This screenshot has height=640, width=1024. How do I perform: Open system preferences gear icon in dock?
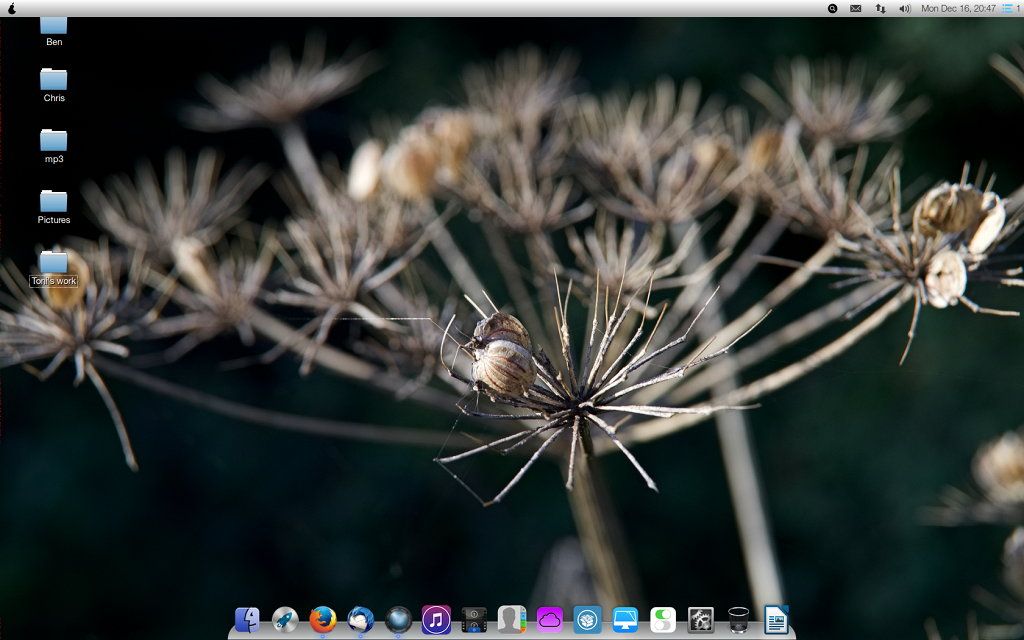[701, 620]
